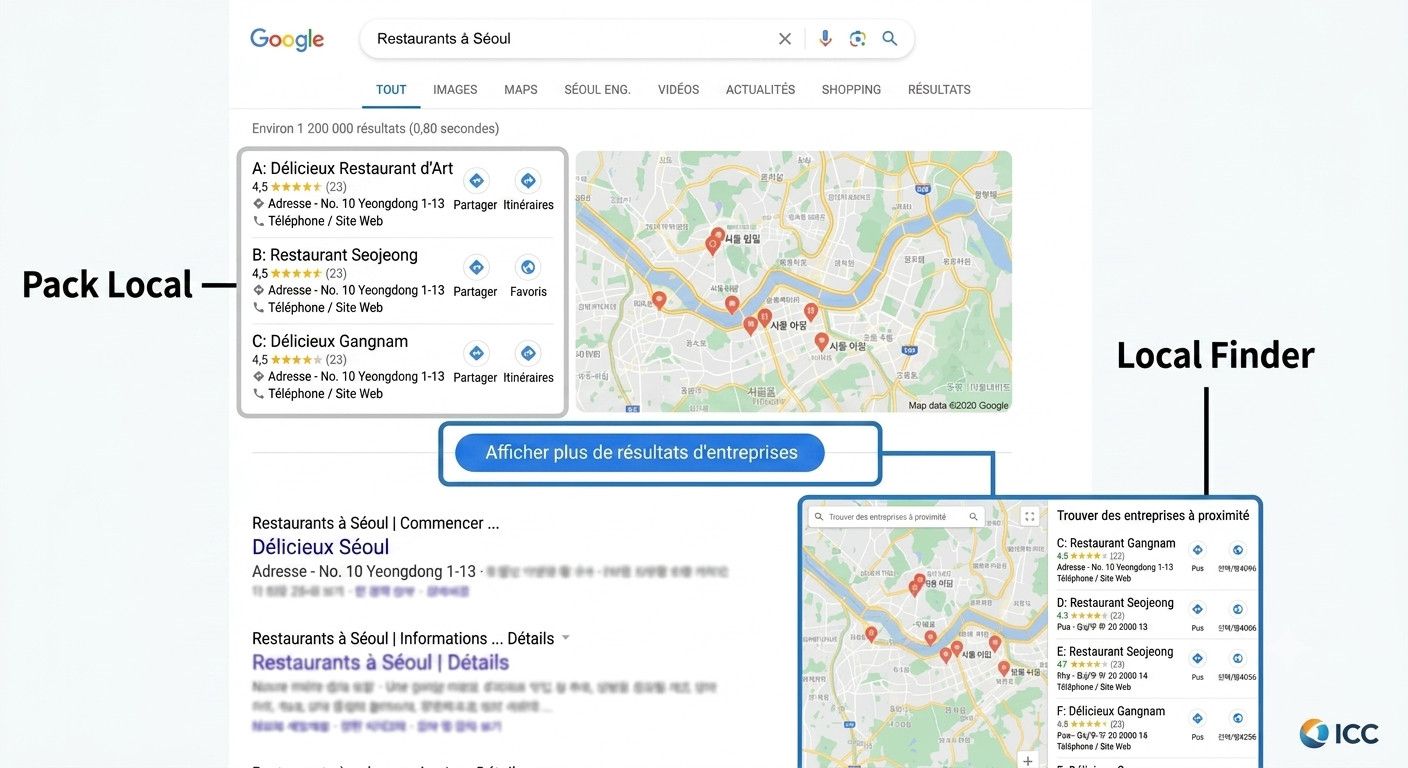Start voice search with the microphone icon
1408x768 pixels.
(825, 39)
